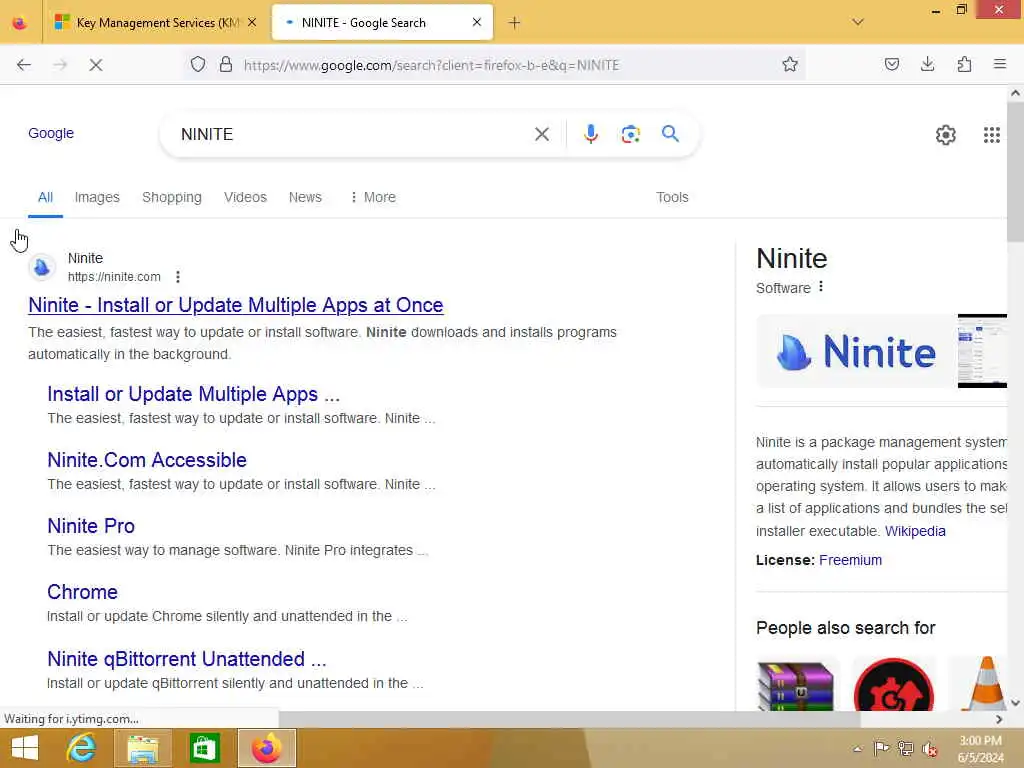Show hidden tray icons arrow
1024x768 pixels.
tap(857, 749)
